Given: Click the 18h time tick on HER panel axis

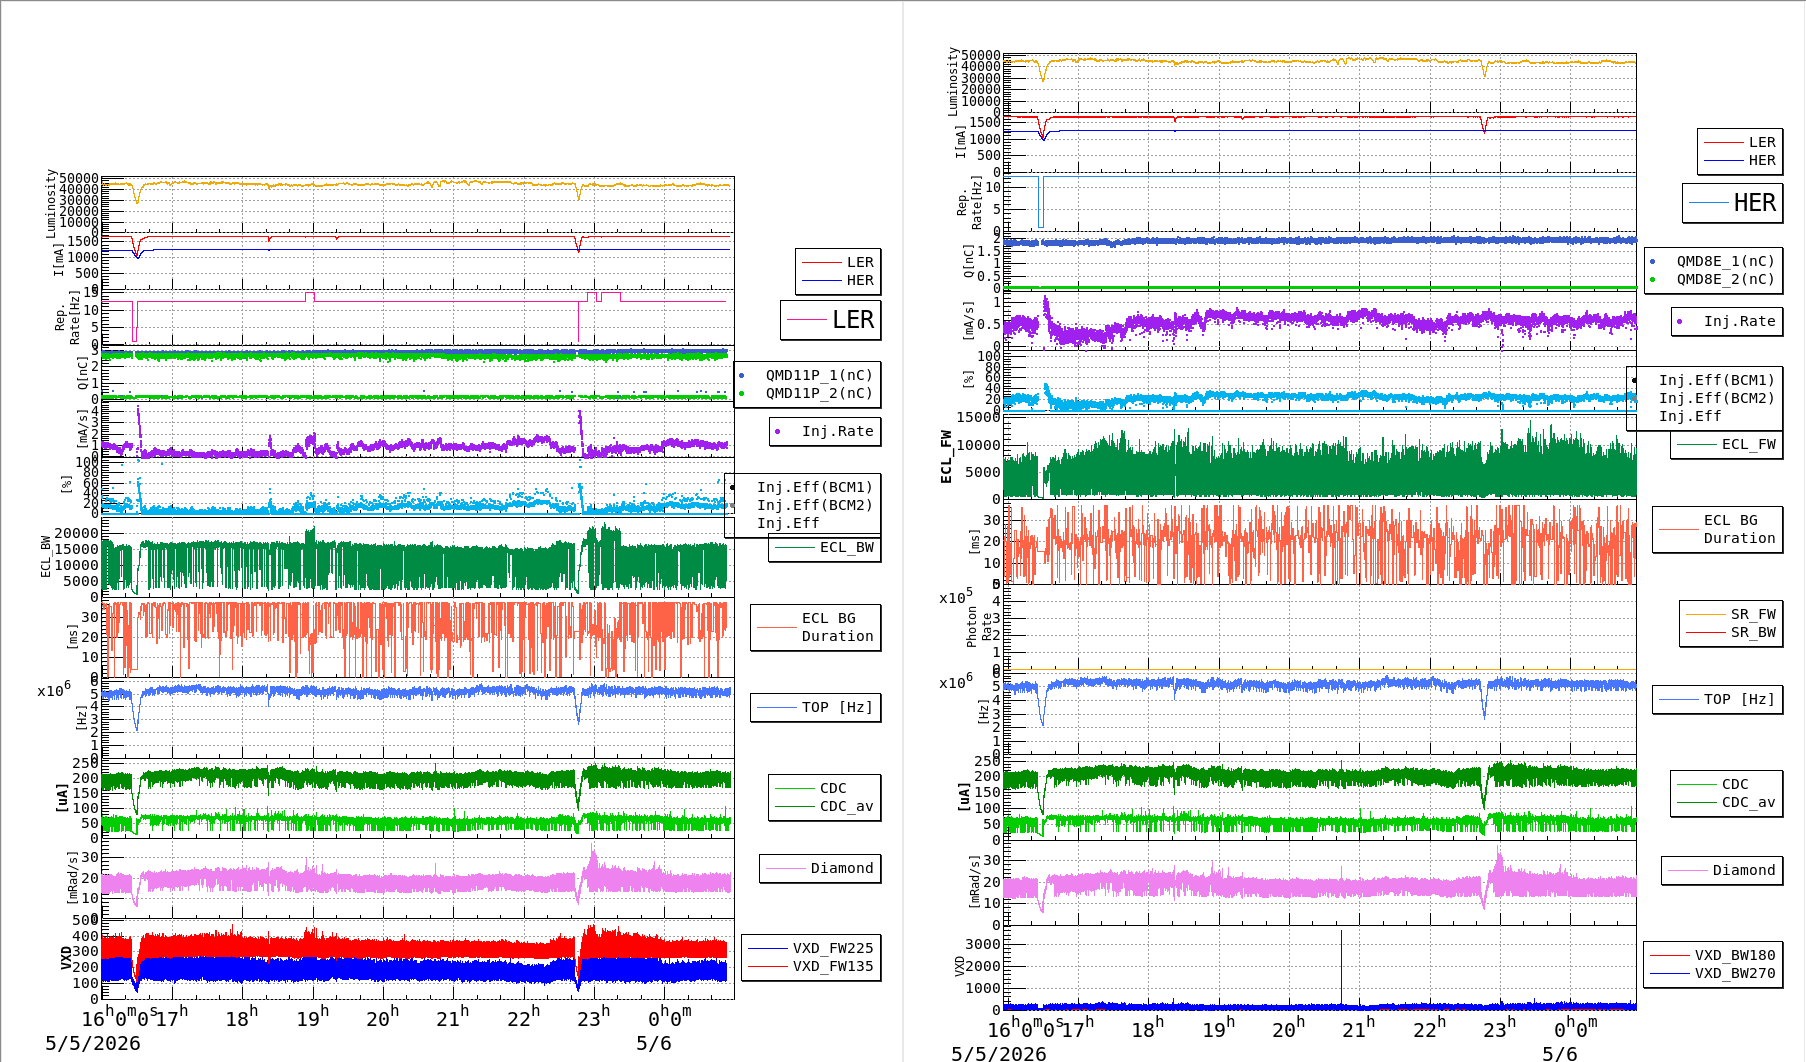Looking at the screenshot, I should click(1148, 1028).
